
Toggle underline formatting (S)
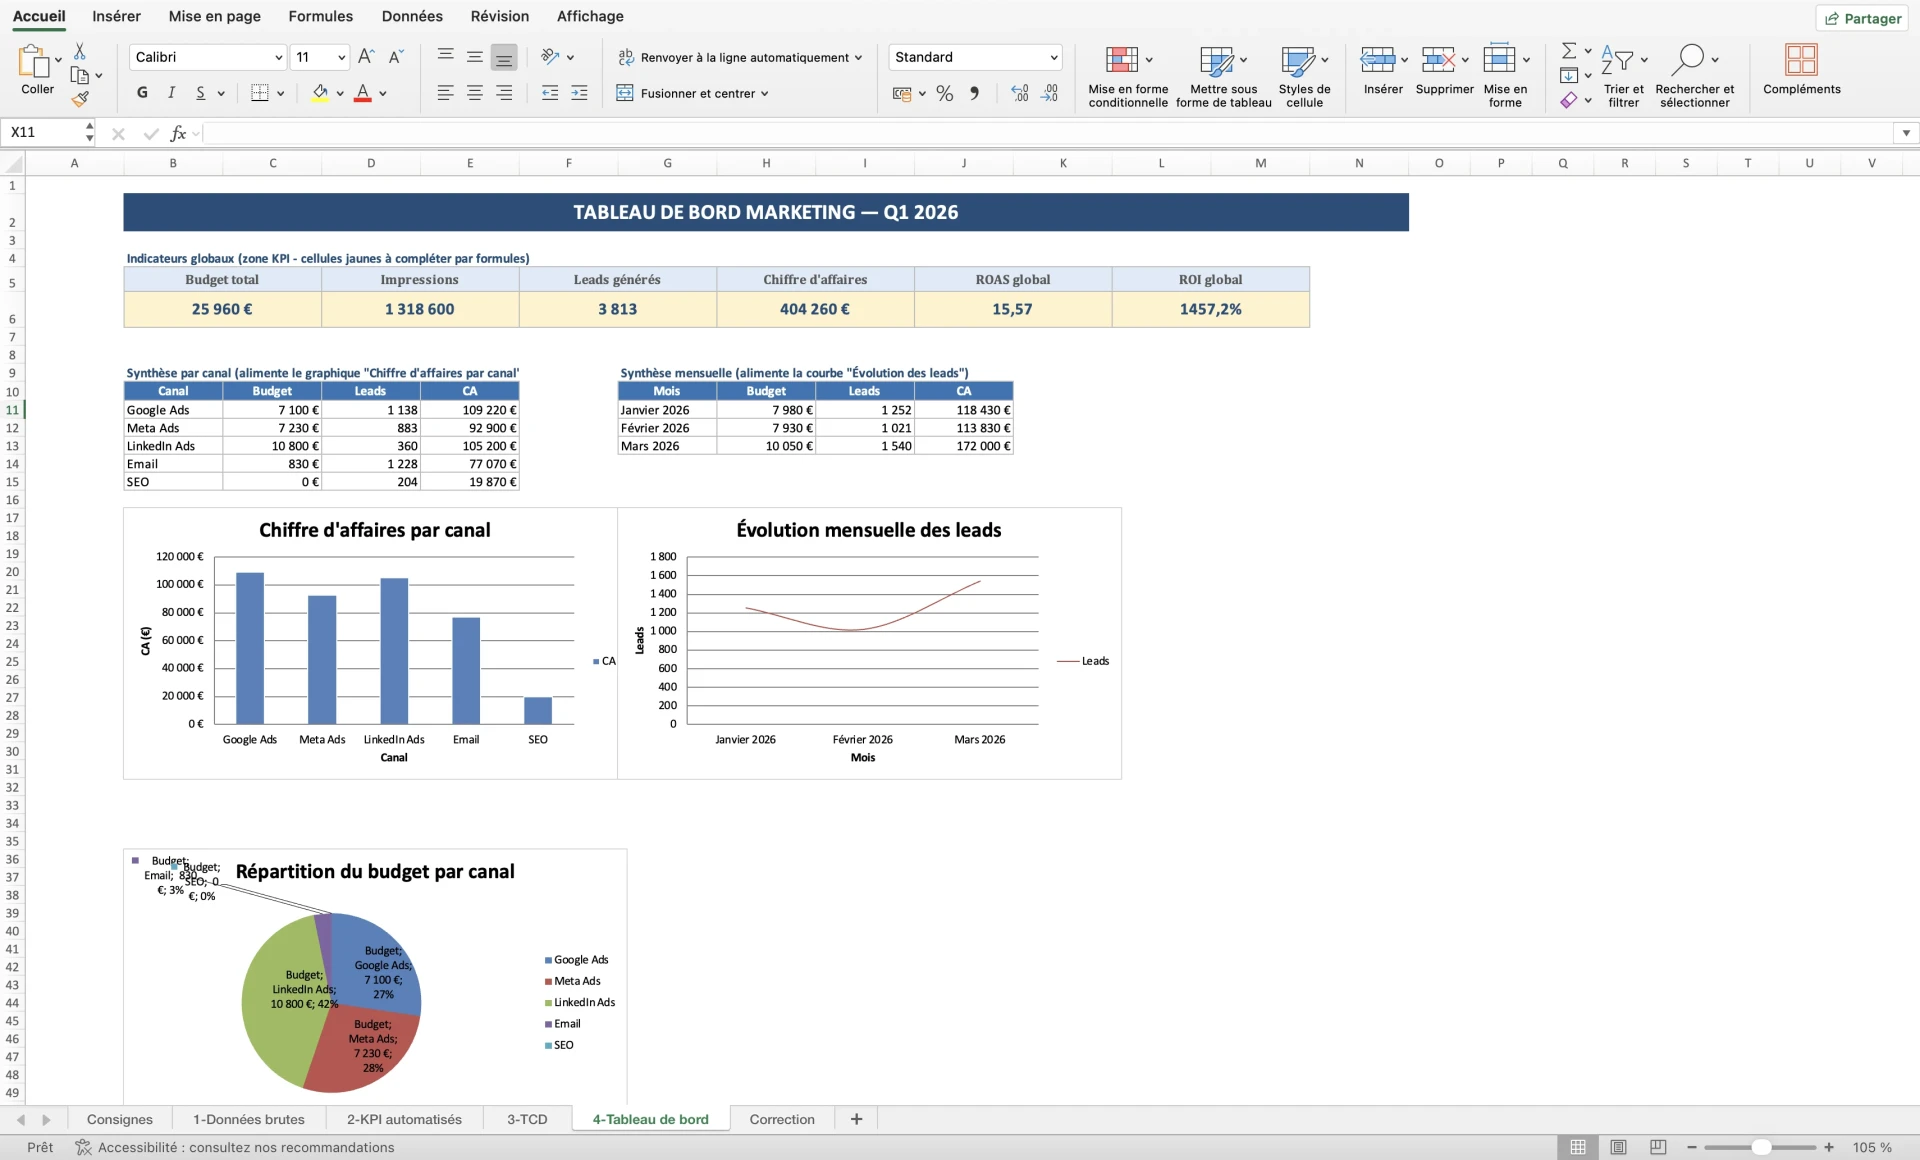pyautogui.click(x=200, y=93)
